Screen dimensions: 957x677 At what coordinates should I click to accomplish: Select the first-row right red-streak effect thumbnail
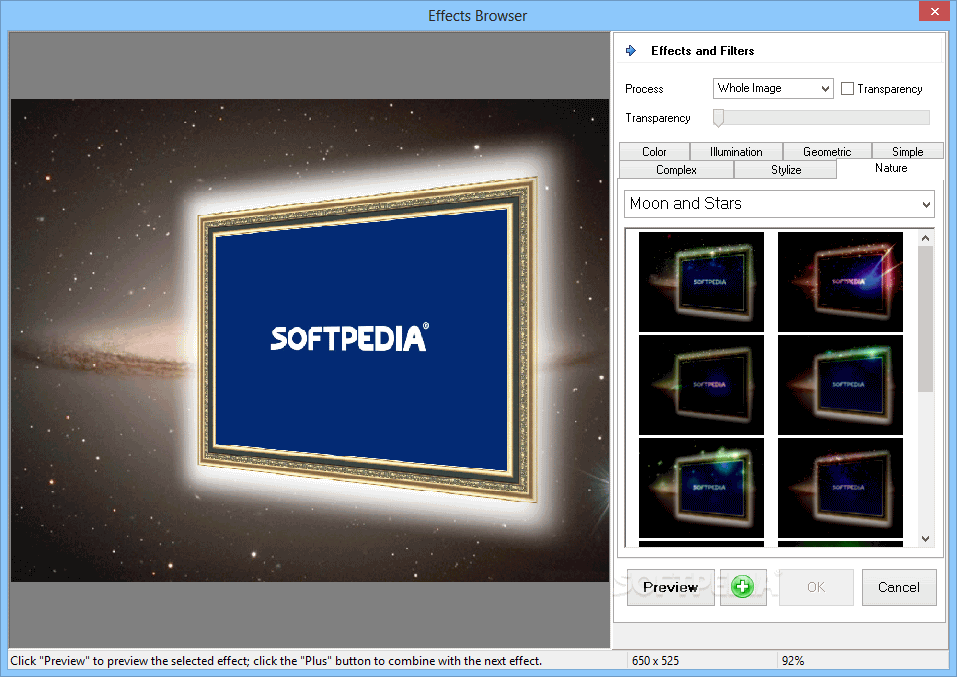coord(840,281)
